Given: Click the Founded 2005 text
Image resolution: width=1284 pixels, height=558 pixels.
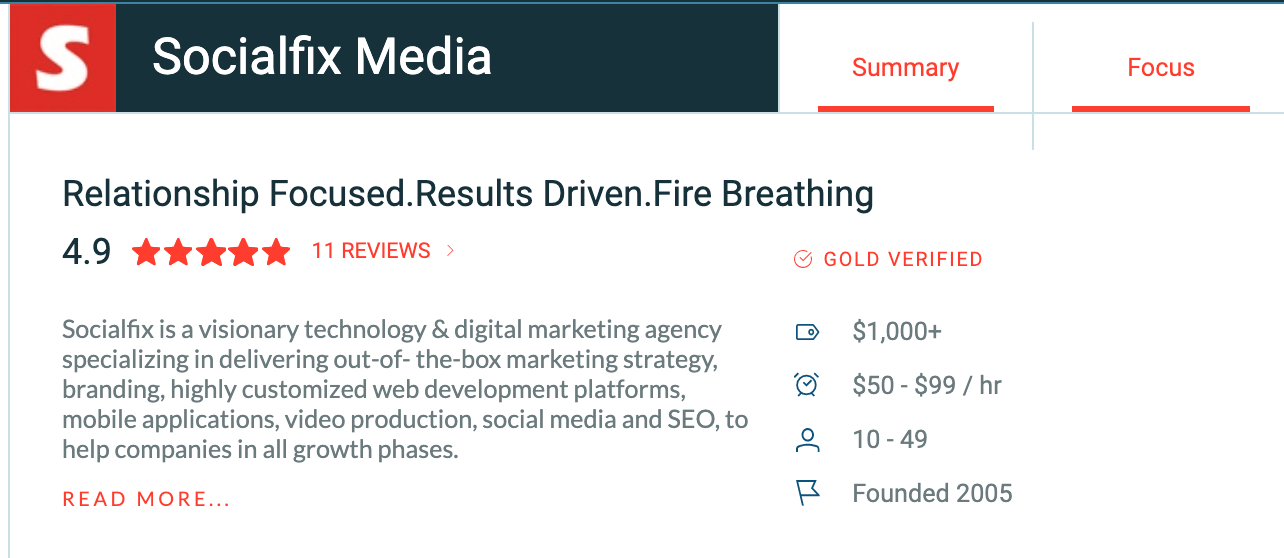Looking at the screenshot, I should (x=932, y=493).
